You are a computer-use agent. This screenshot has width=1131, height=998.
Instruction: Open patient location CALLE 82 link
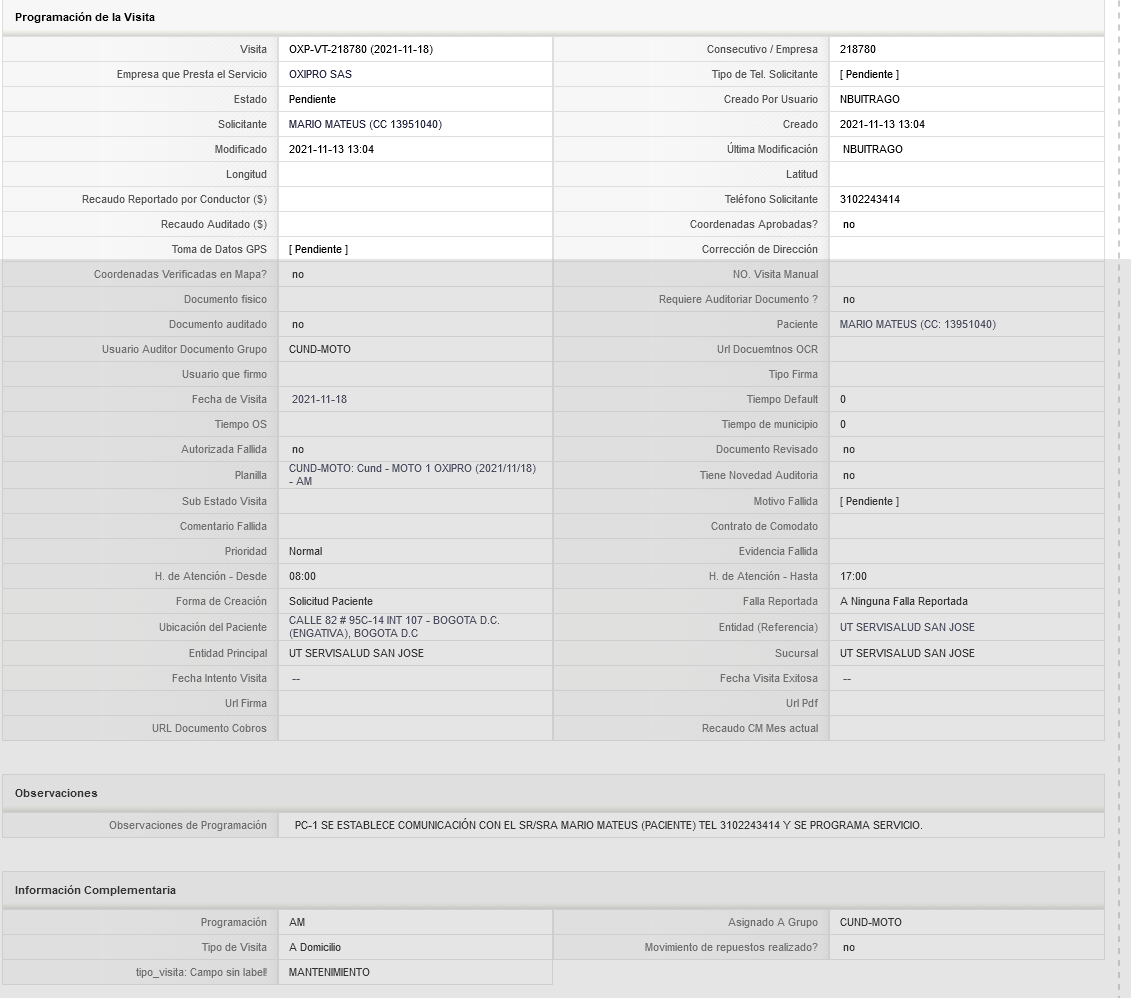[x=394, y=627]
